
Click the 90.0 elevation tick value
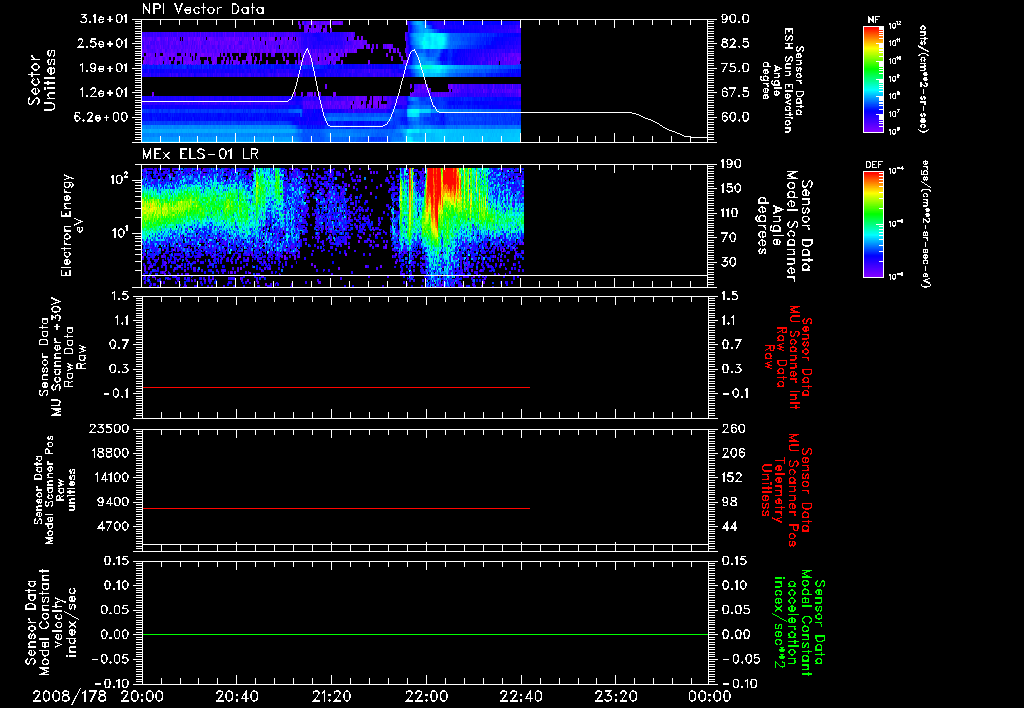(x=735, y=19)
